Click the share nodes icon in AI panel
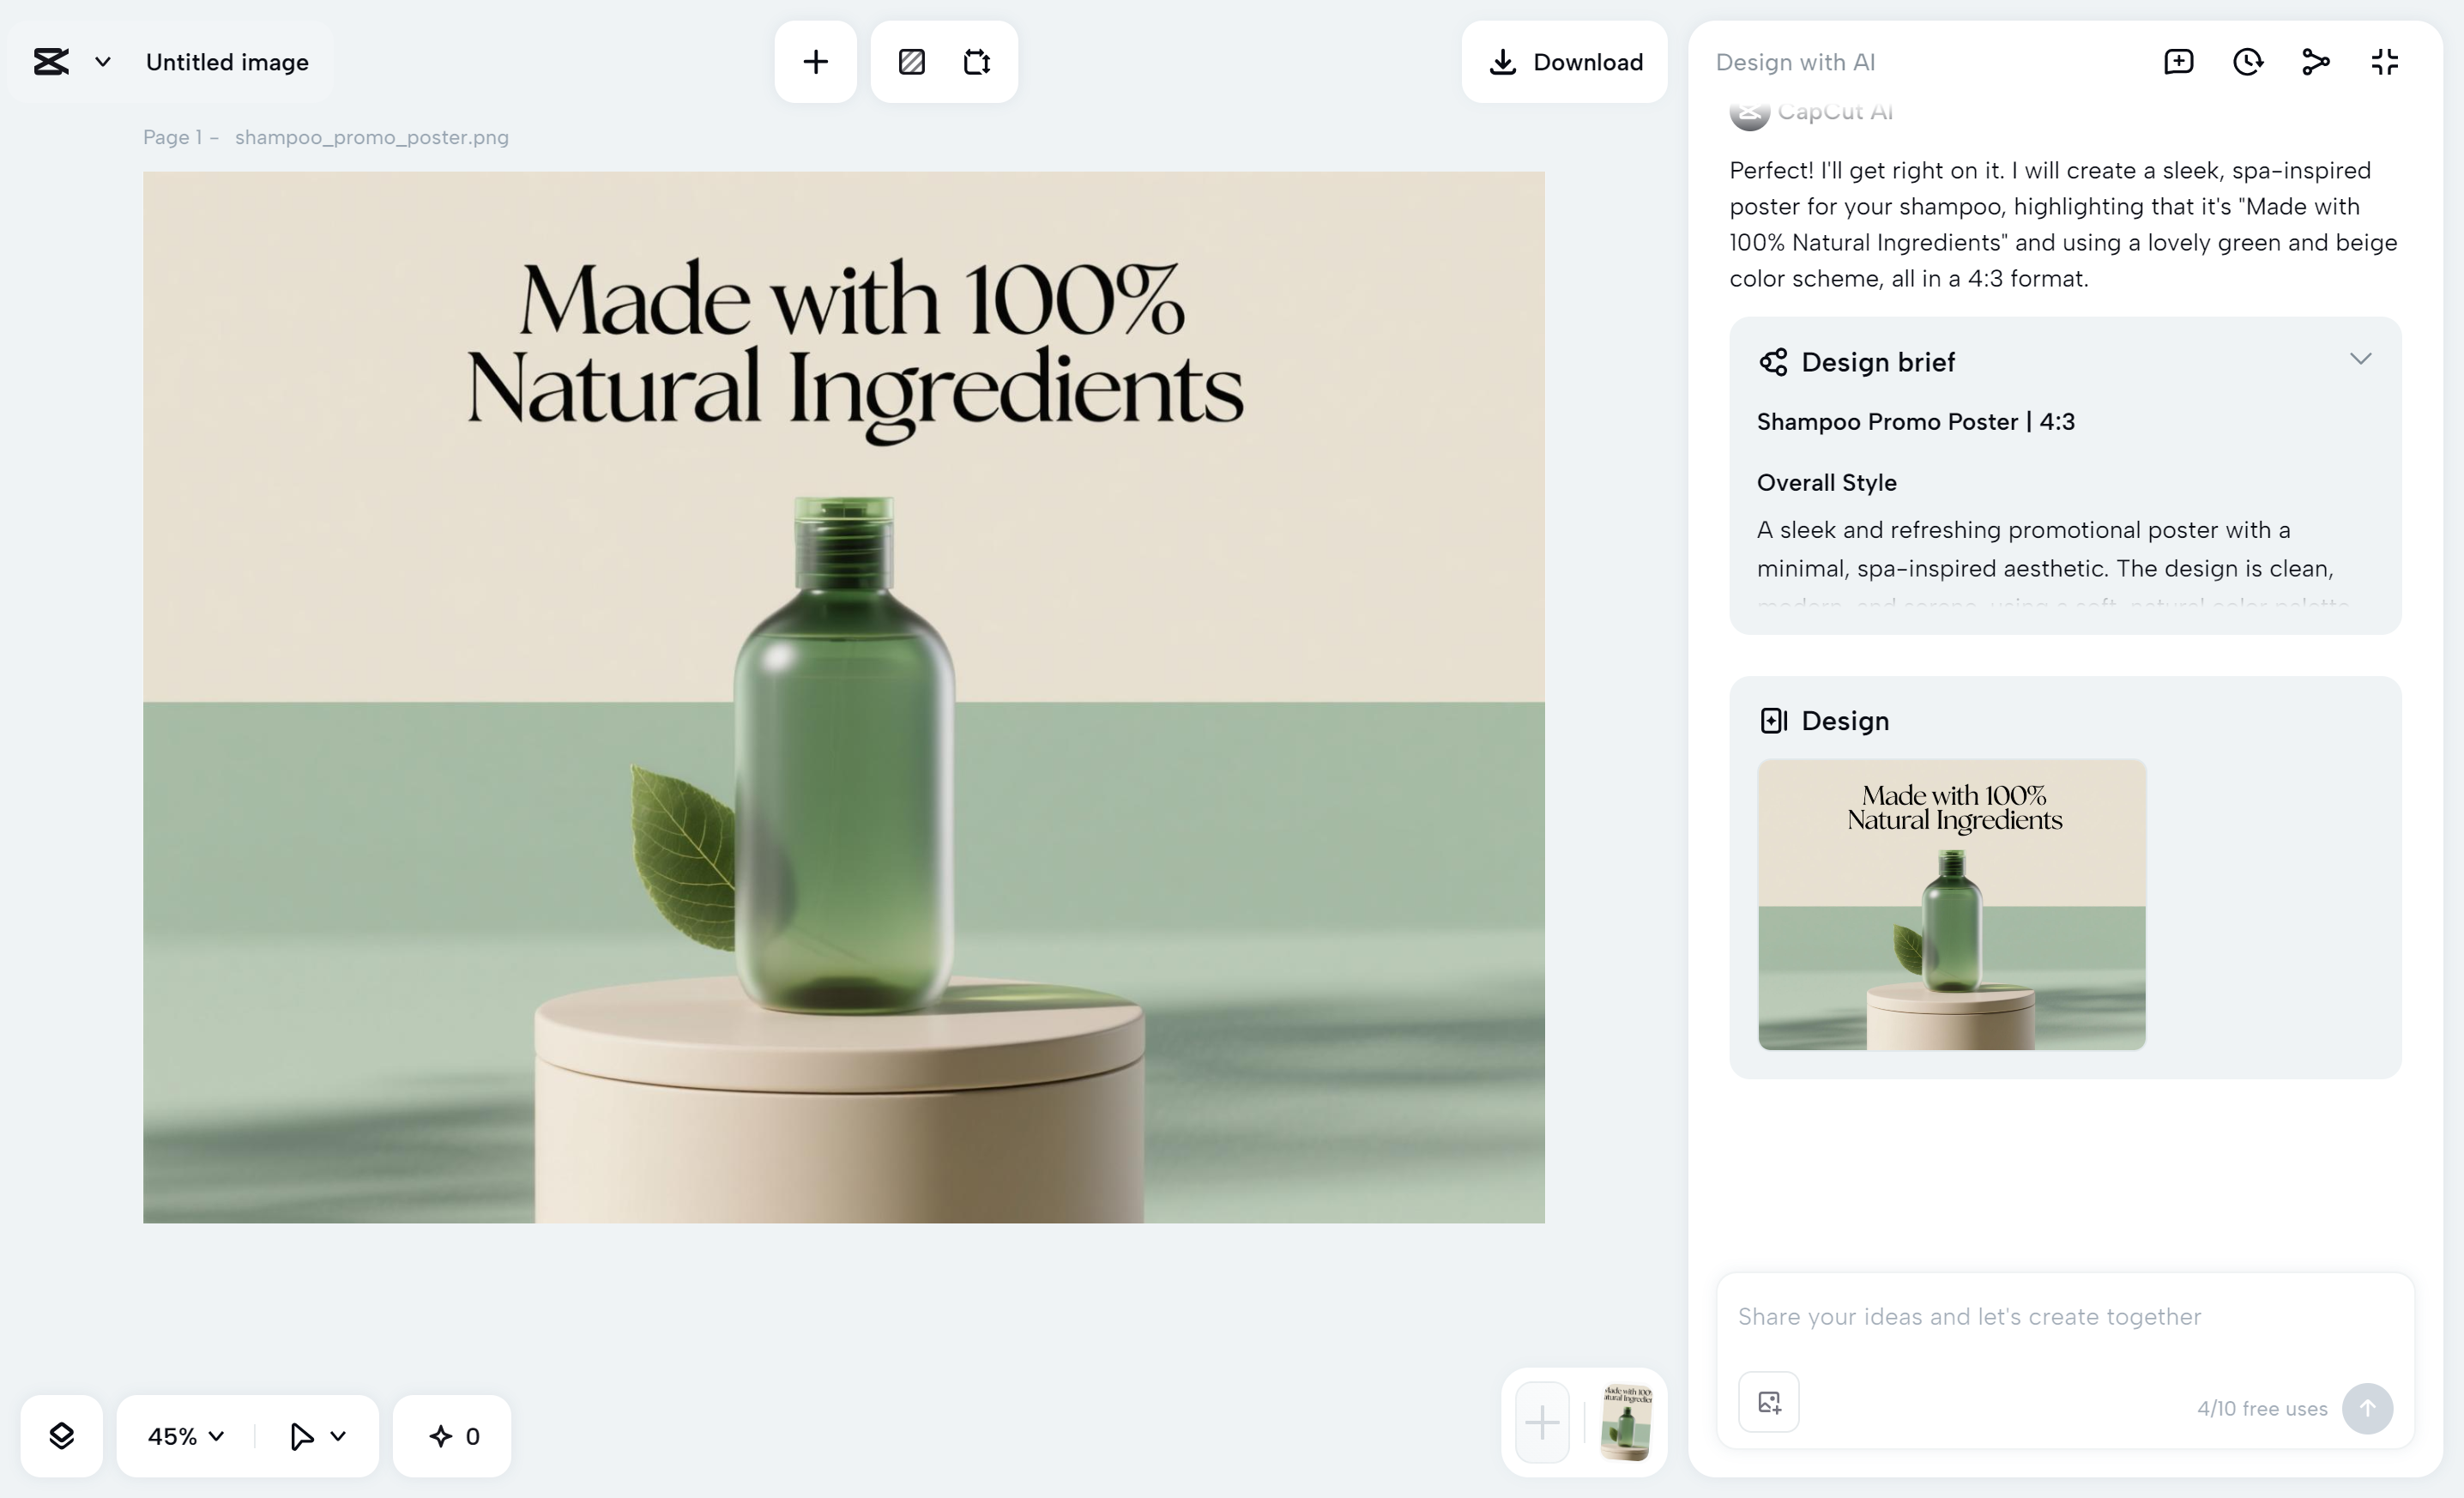Viewport: 2464px width, 1498px height. (x=2316, y=62)
